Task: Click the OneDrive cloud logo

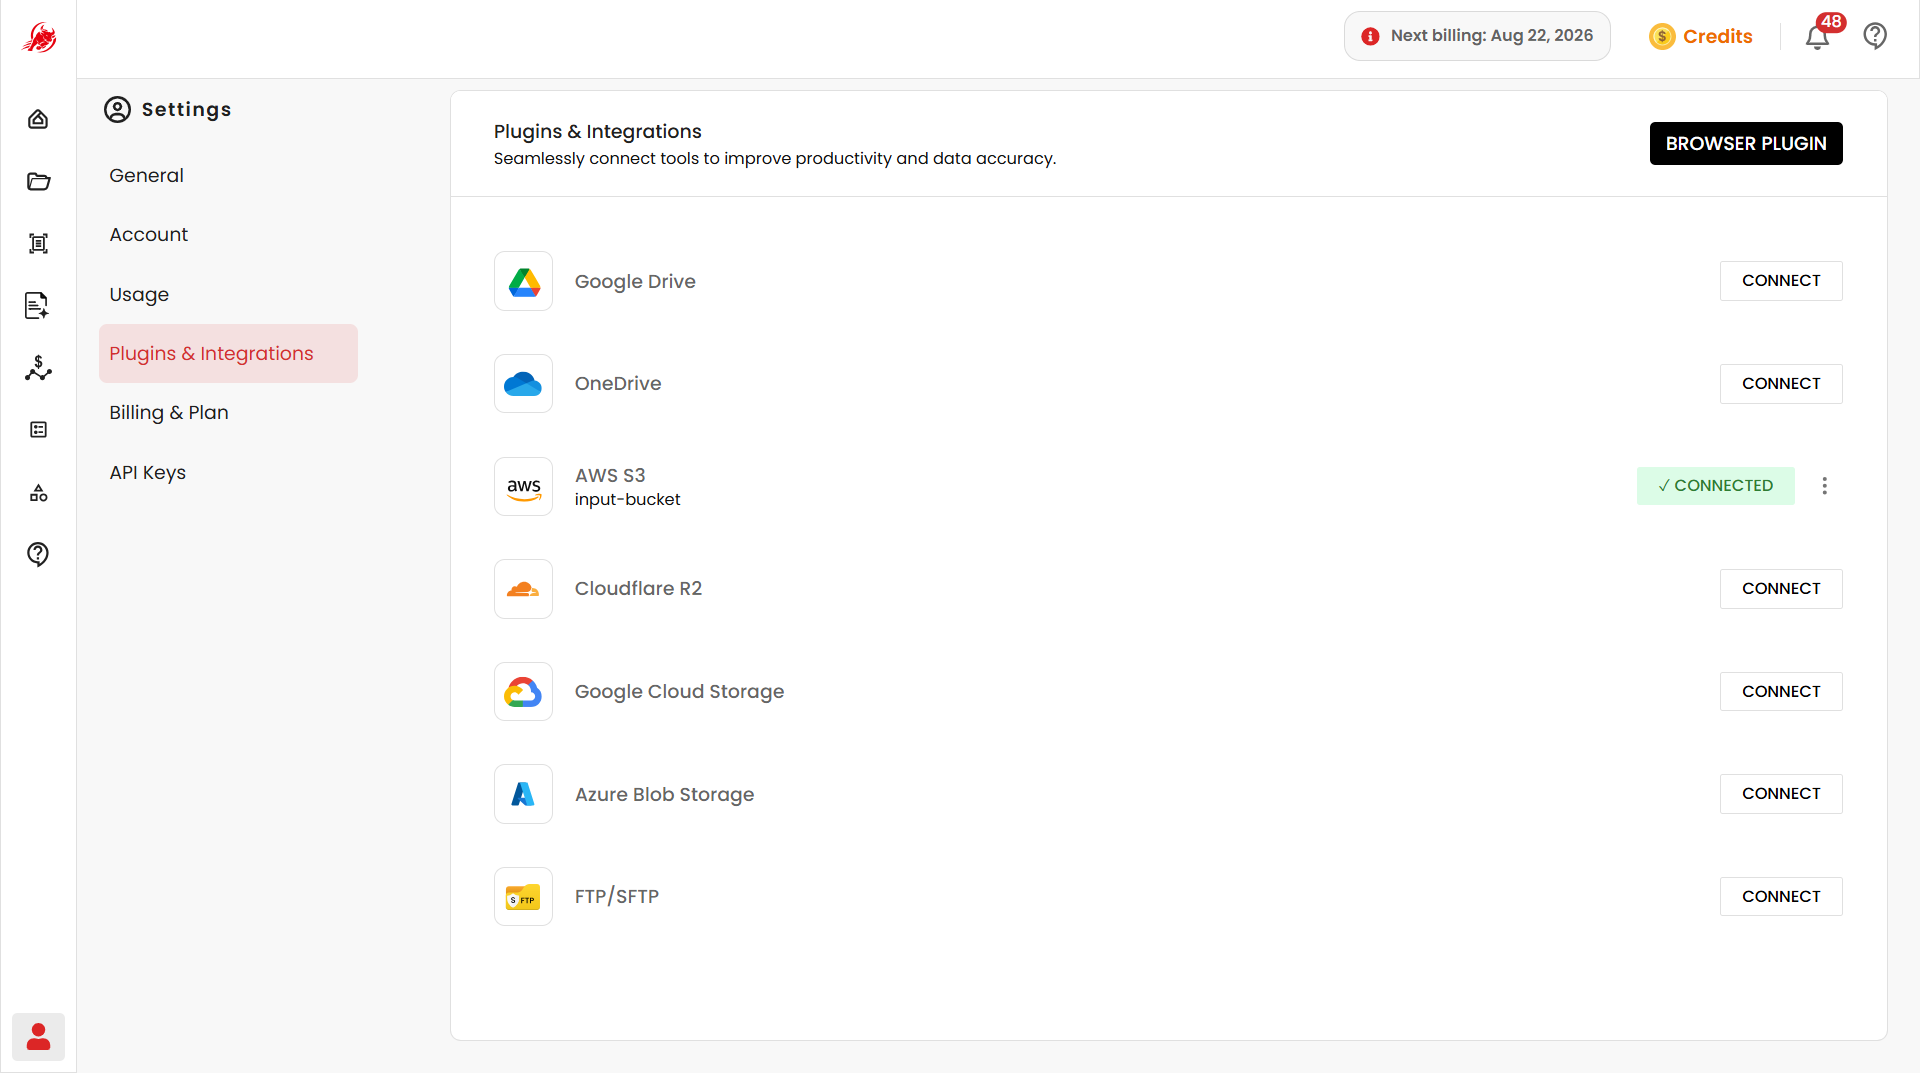Action: 523,383
